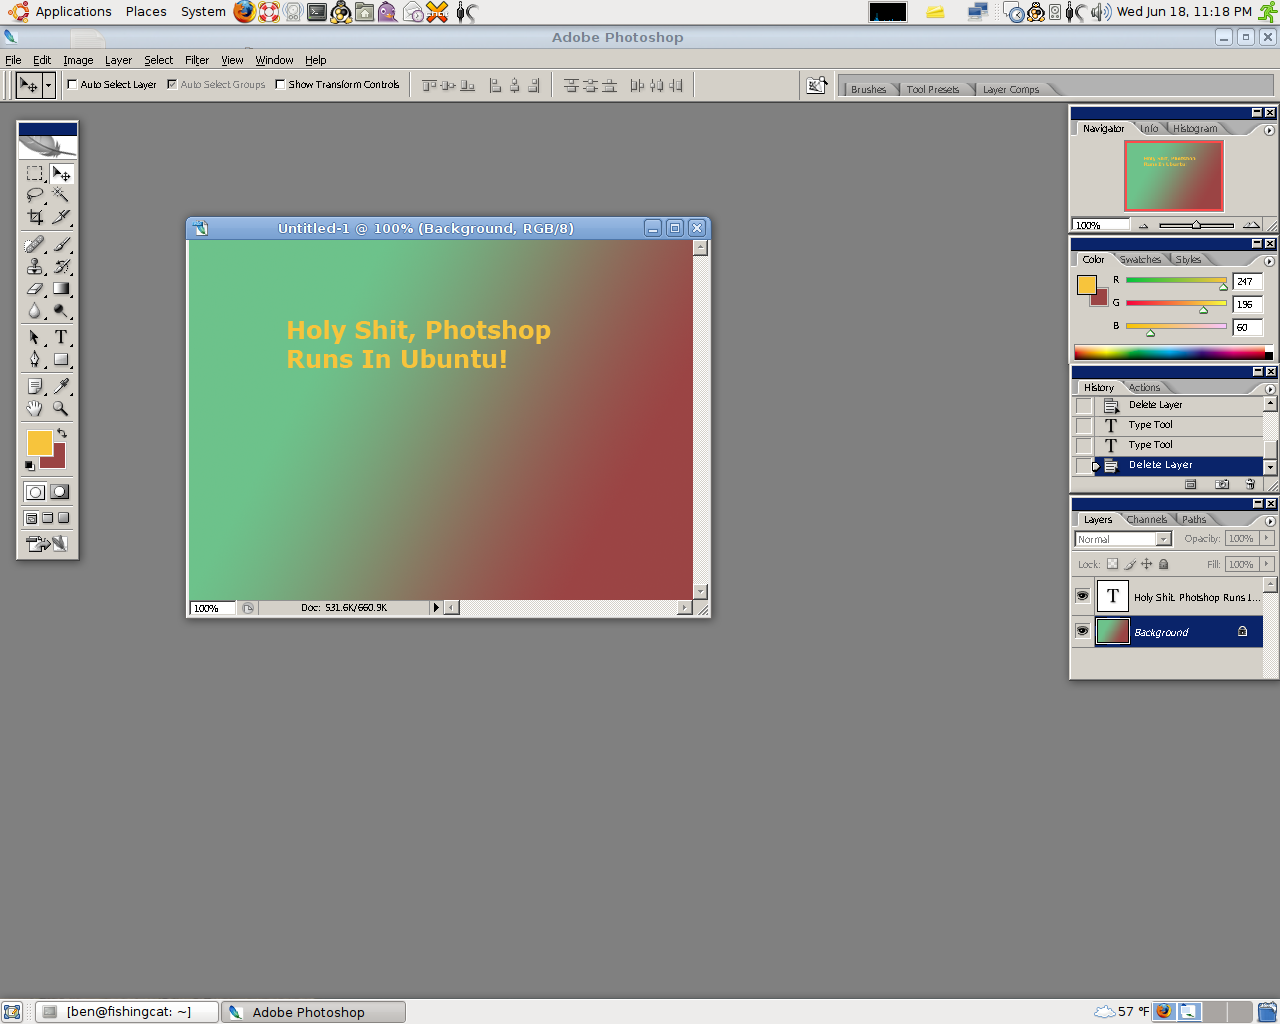Select the Eraser tool

tap(35, 288)
